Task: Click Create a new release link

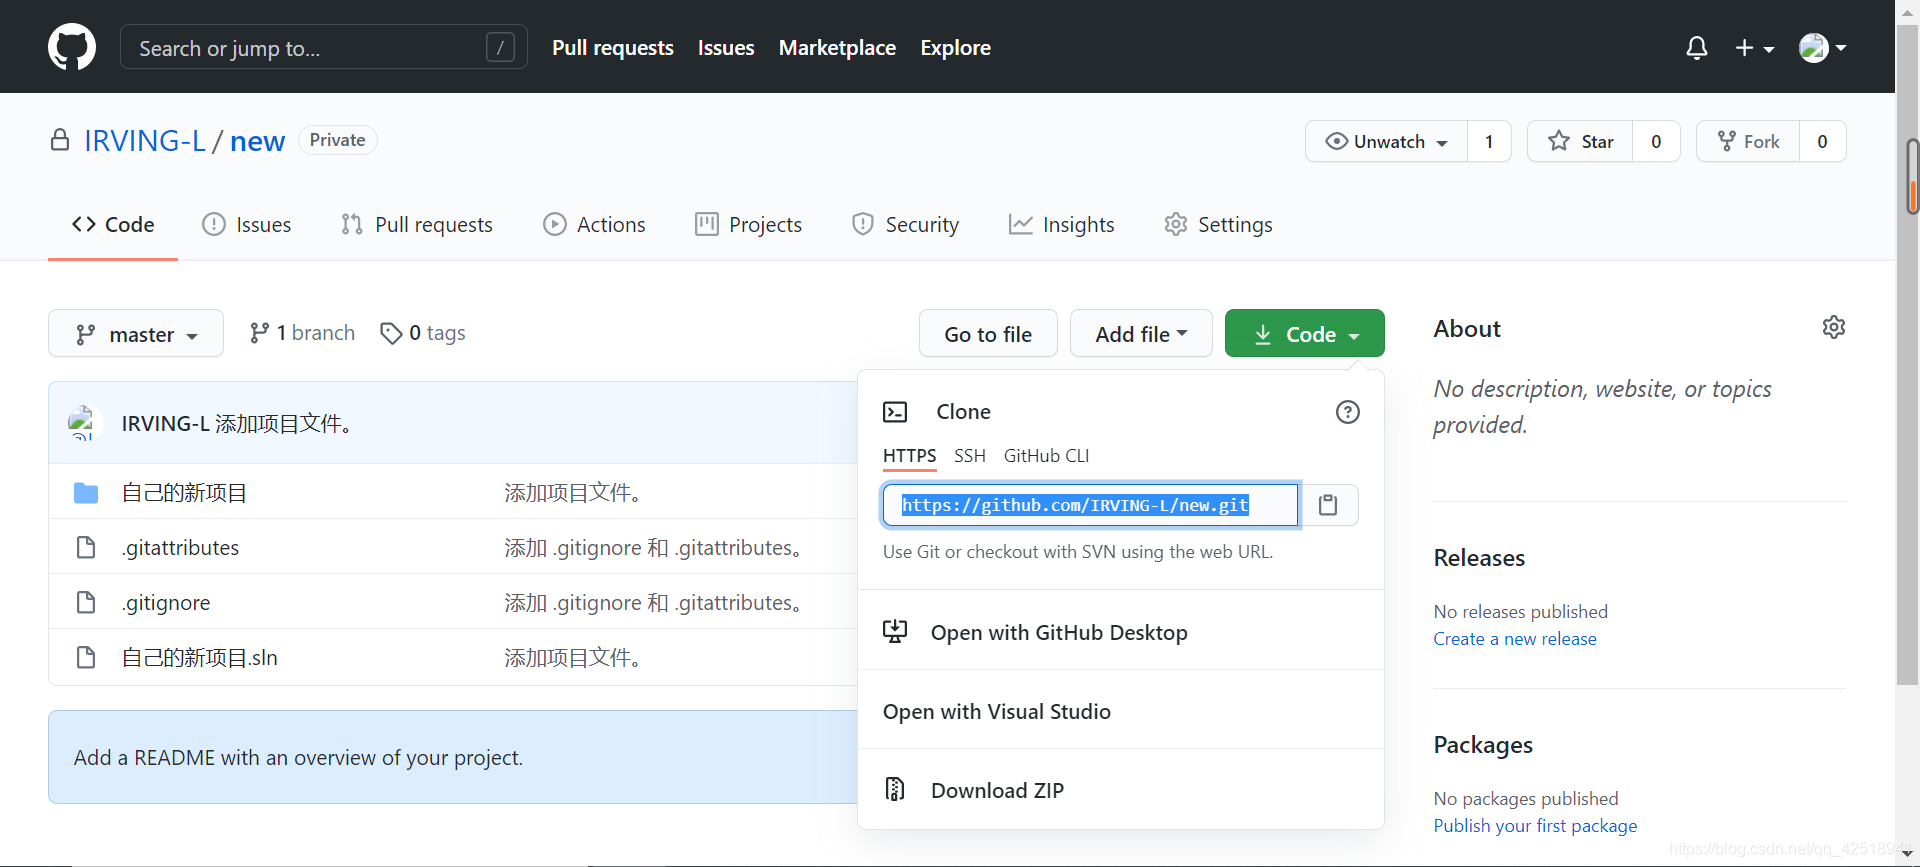Action: [1515, 639]
